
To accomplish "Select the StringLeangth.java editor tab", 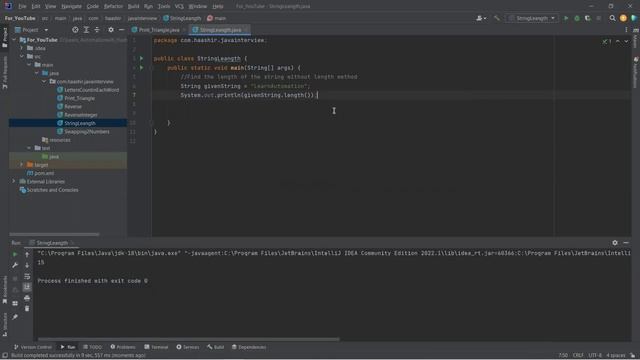I will 220,30.
